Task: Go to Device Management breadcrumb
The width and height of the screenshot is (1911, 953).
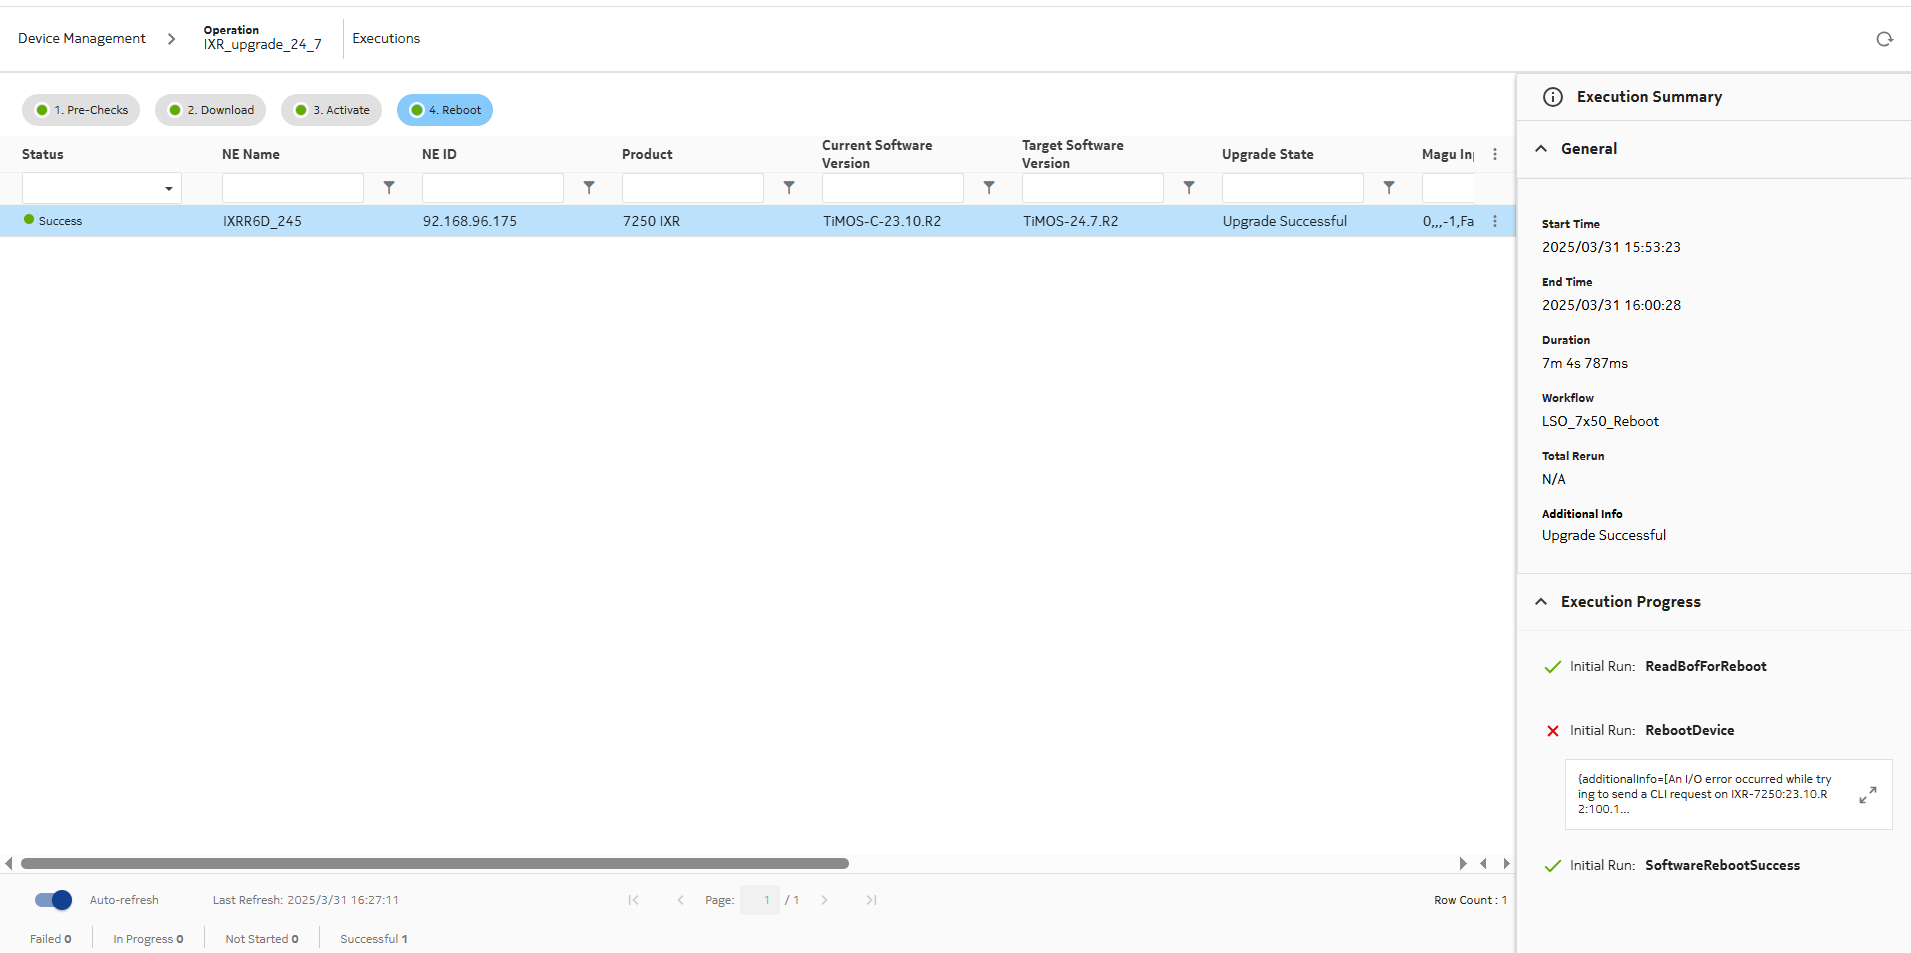Action: 82,39
